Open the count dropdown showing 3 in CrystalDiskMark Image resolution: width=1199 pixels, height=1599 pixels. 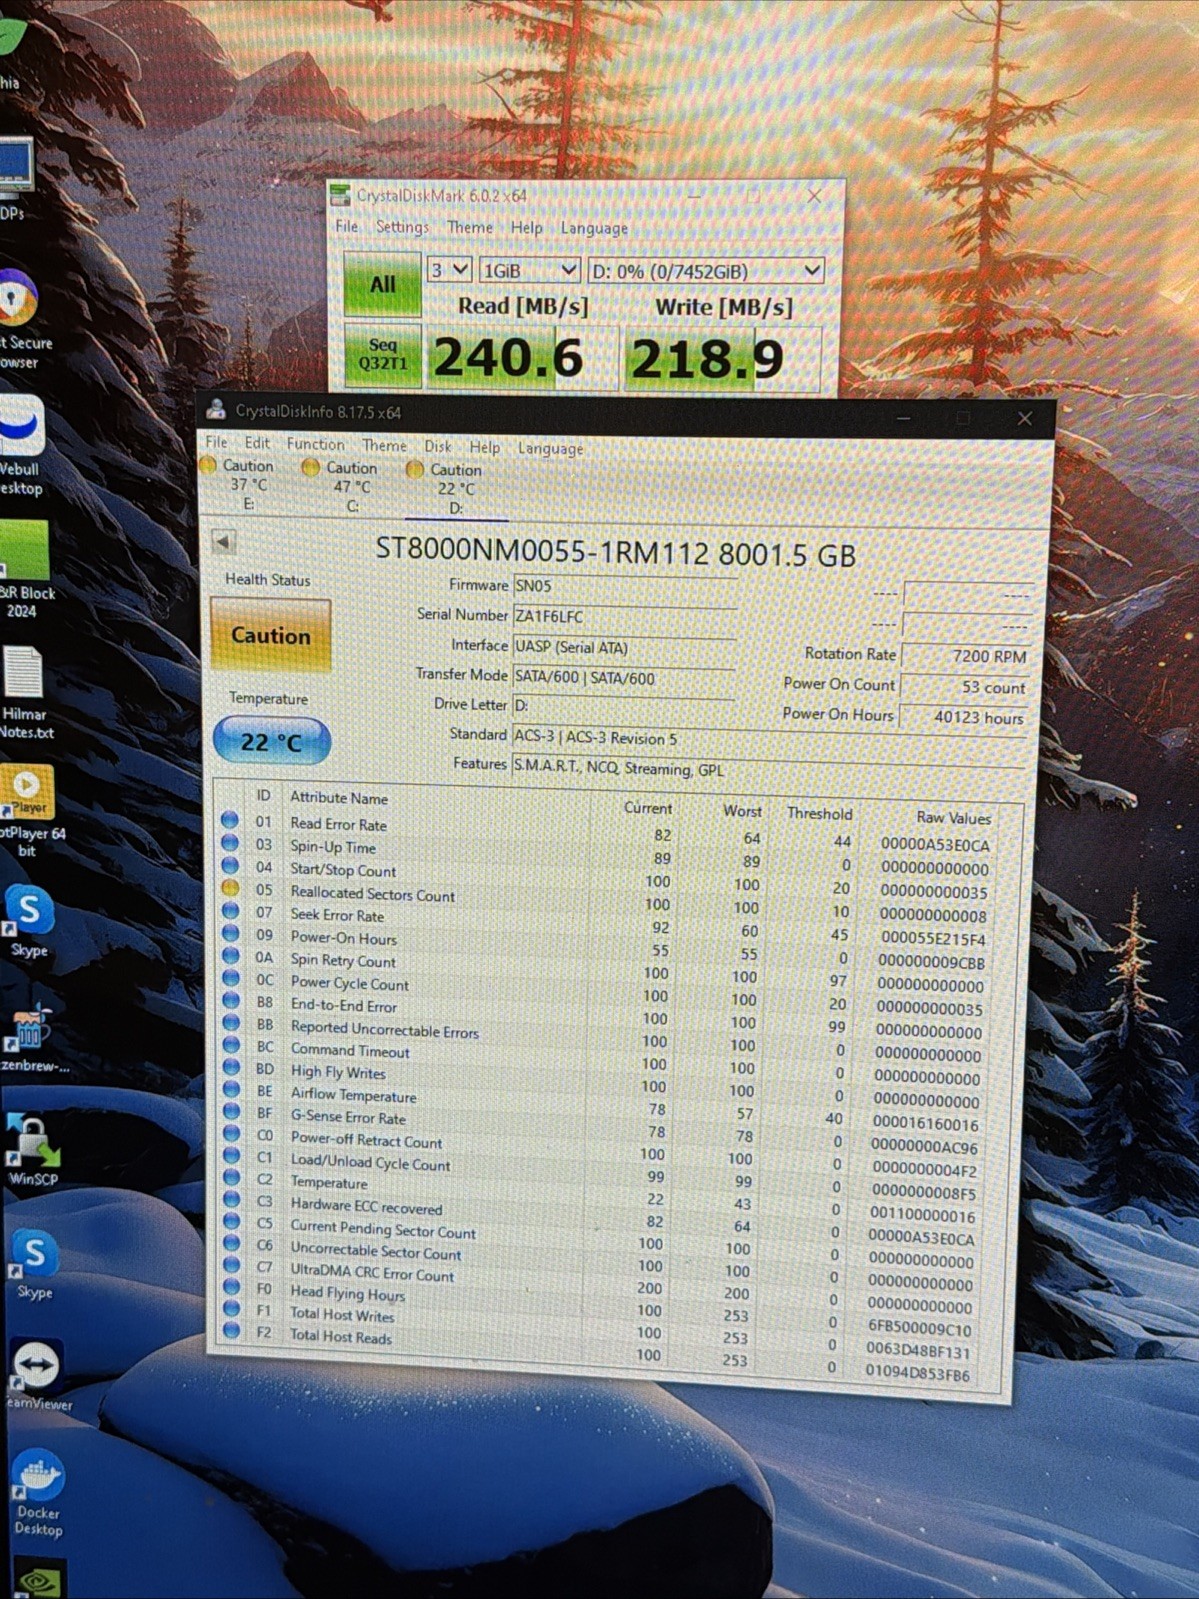(449, 269)
